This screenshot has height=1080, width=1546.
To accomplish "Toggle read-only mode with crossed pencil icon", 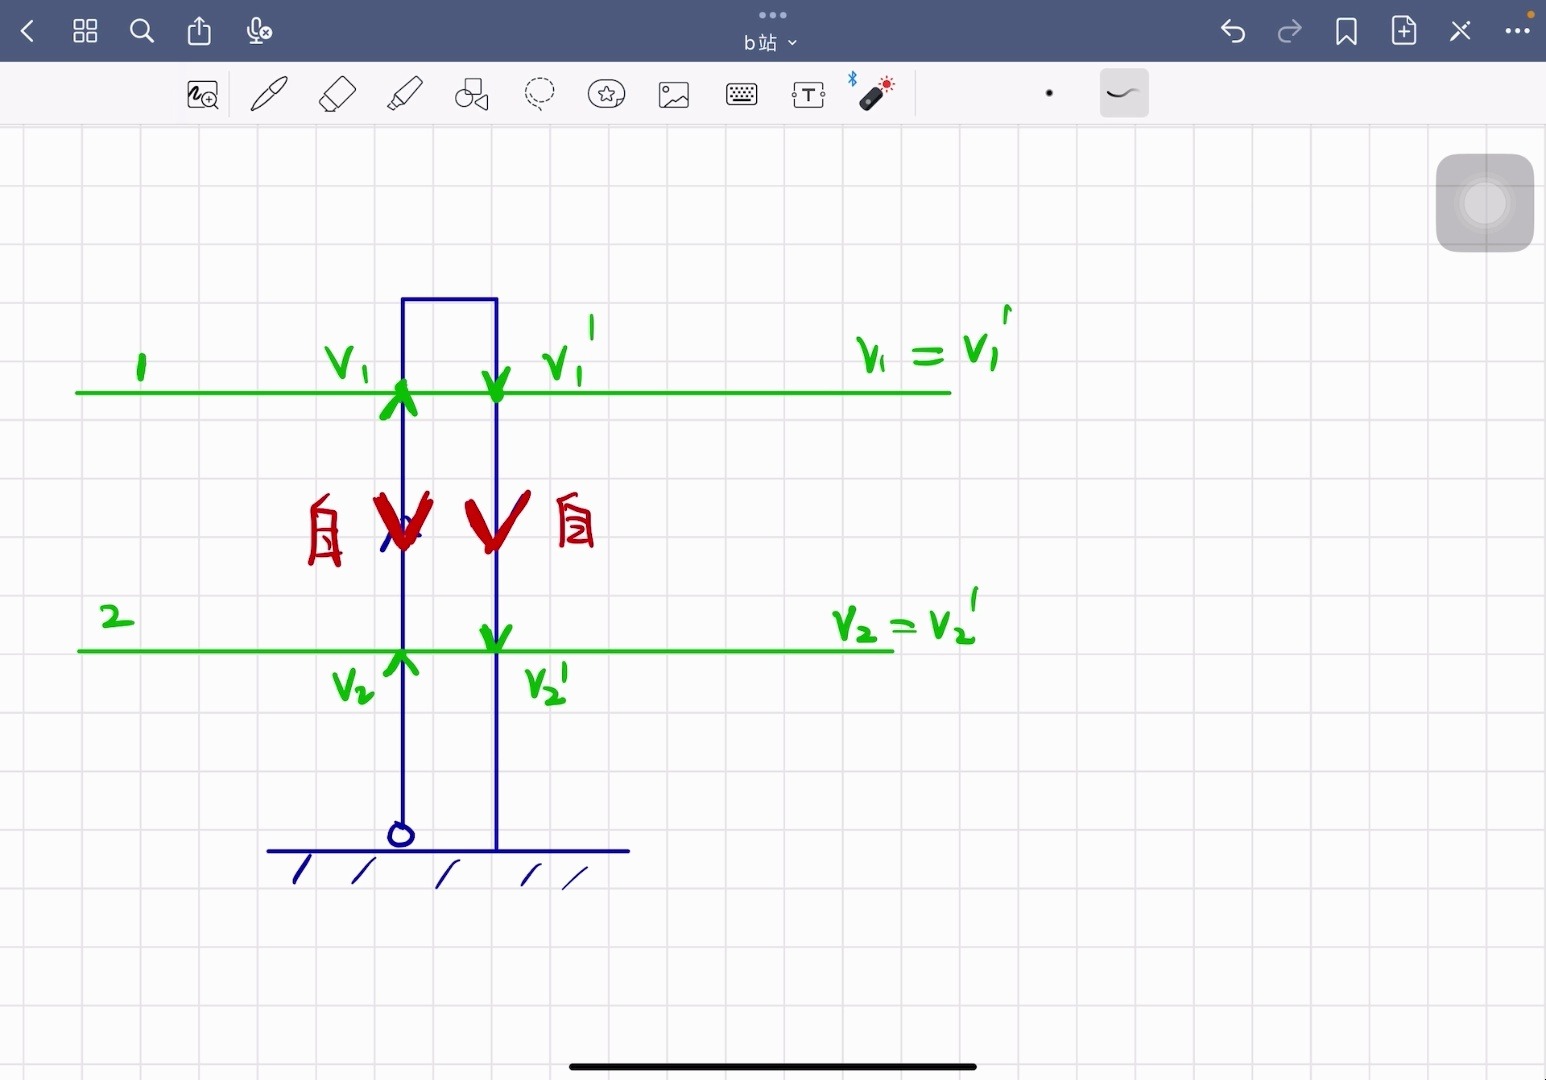I will point(1460,31).
